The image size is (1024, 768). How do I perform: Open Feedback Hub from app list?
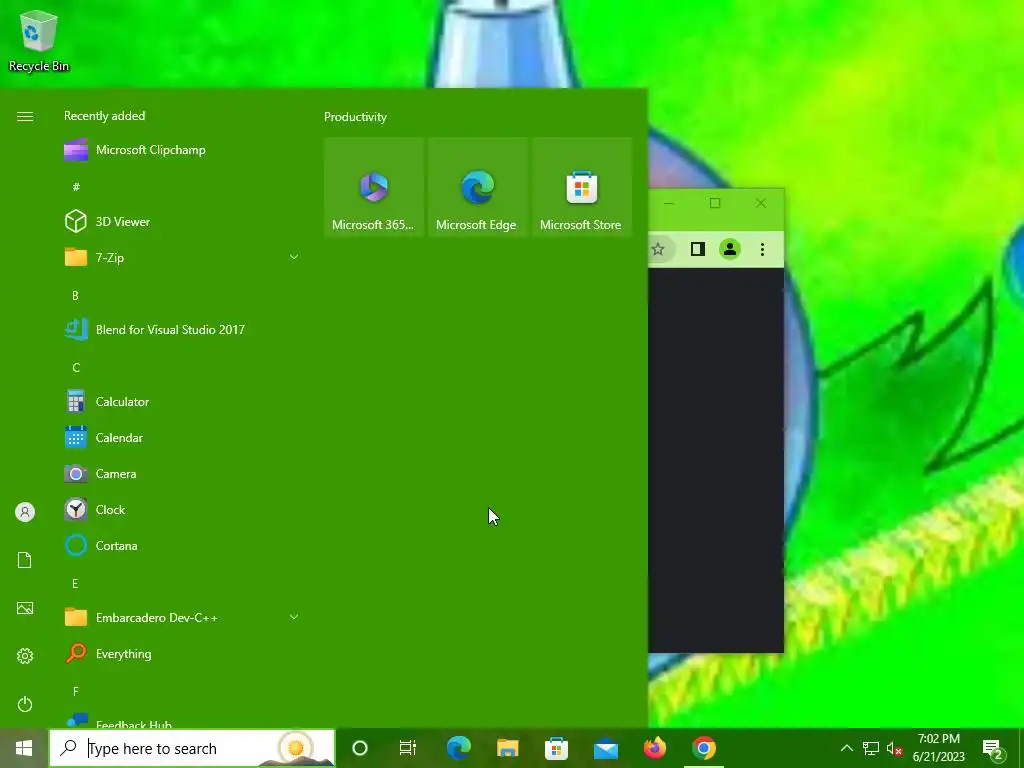(x=182, y=721)
